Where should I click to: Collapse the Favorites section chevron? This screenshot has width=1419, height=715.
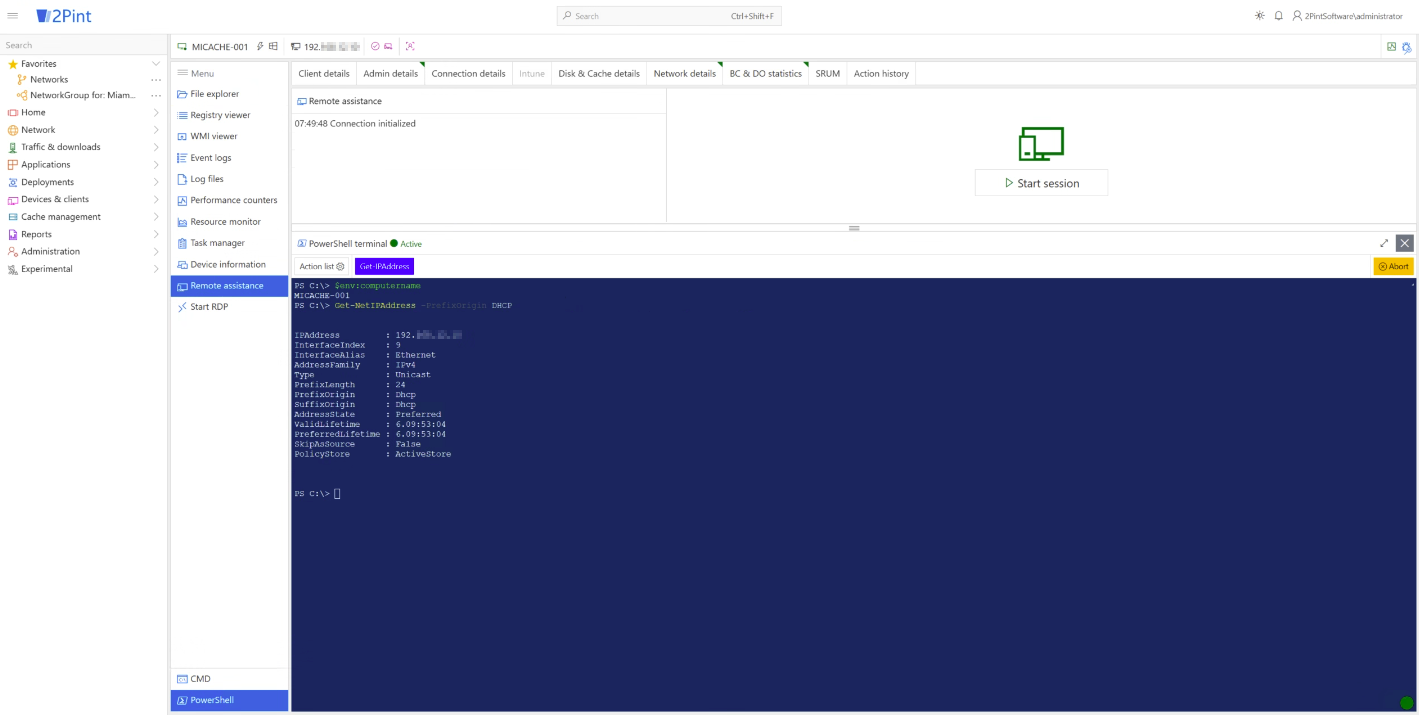(x=156, y=63)
